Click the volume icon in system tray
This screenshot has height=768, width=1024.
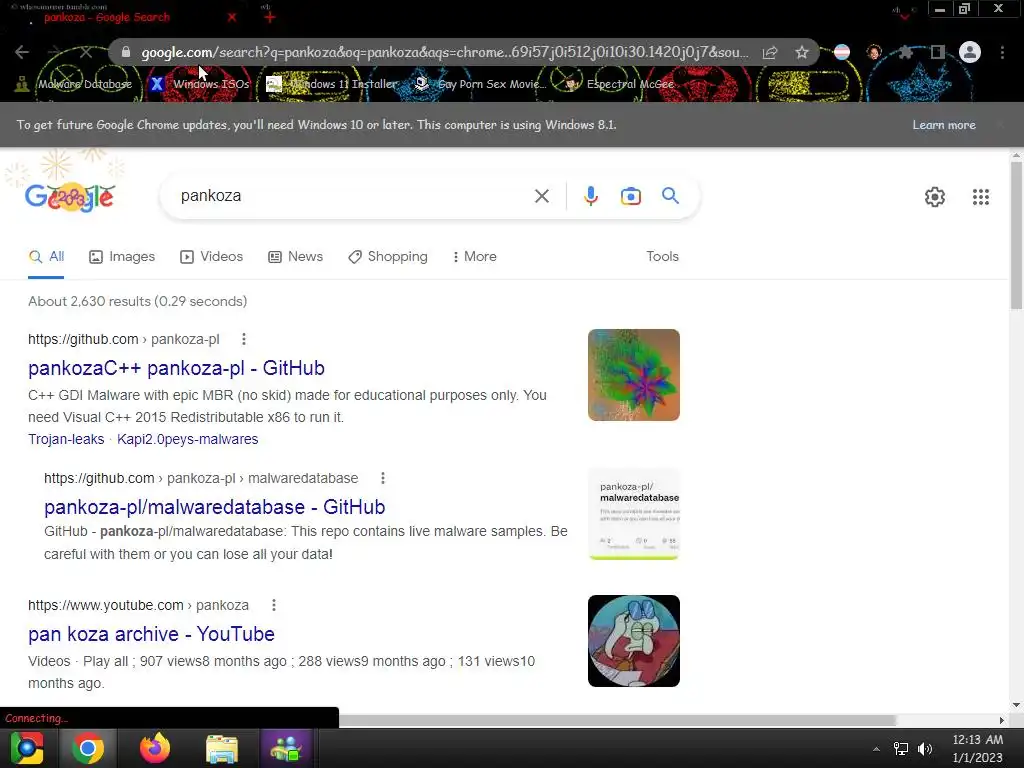click(925, 748)
